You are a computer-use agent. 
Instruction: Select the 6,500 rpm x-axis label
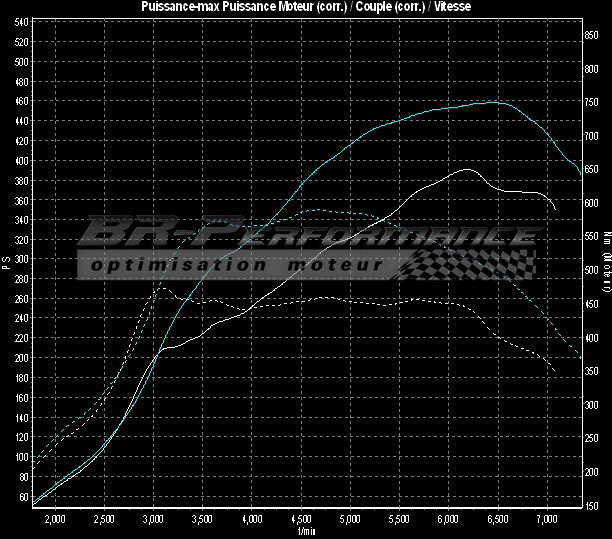(x=497, y=519)
